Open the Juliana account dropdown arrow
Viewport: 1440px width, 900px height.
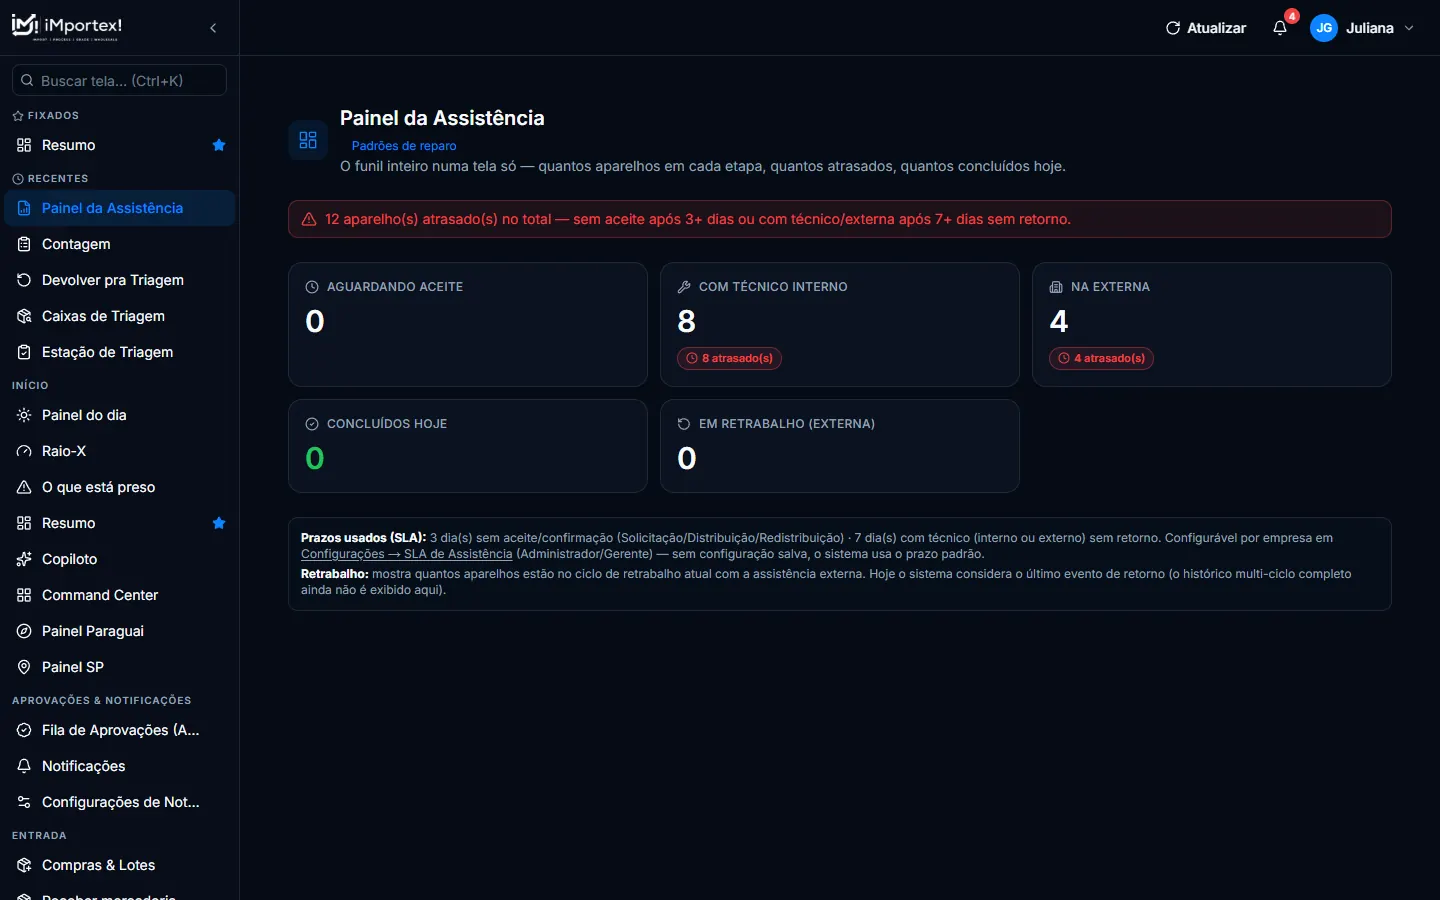coord(1409,28)
